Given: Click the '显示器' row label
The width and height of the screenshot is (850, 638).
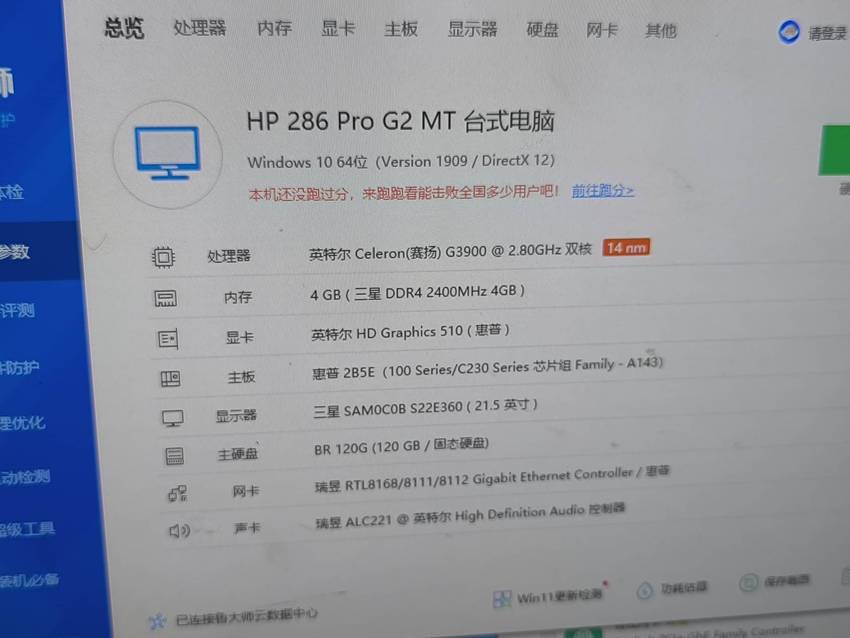Looking at the screenshot, I should (x=236, y=416).
